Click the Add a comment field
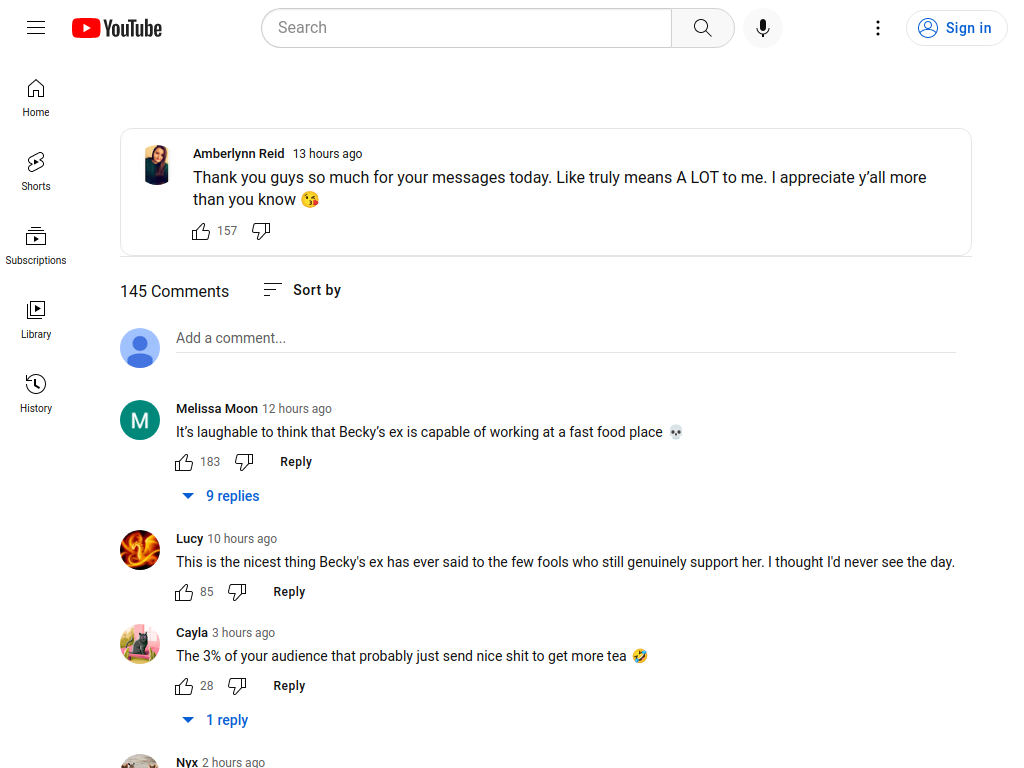The height and width of the screenshot is (768, 1024). pos(566,338)
